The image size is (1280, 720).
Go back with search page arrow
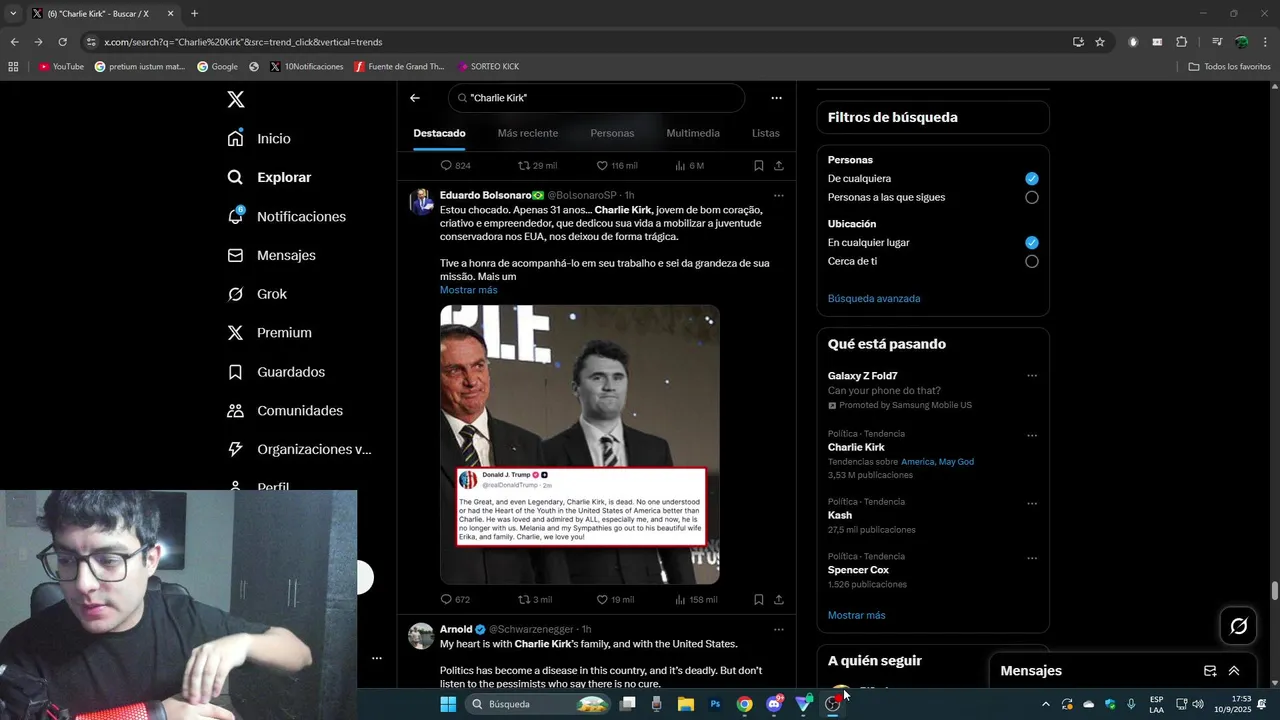click(415, 98)
